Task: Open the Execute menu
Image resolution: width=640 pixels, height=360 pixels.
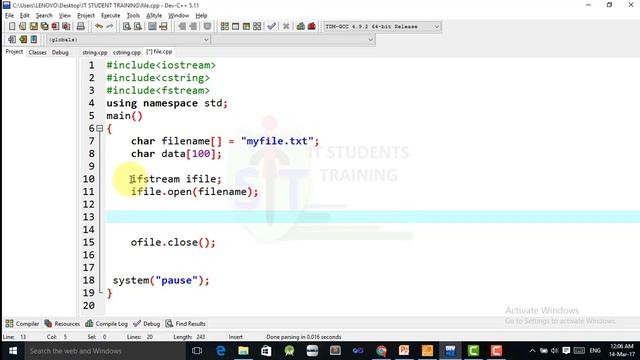Action: (x=111, y=16)
